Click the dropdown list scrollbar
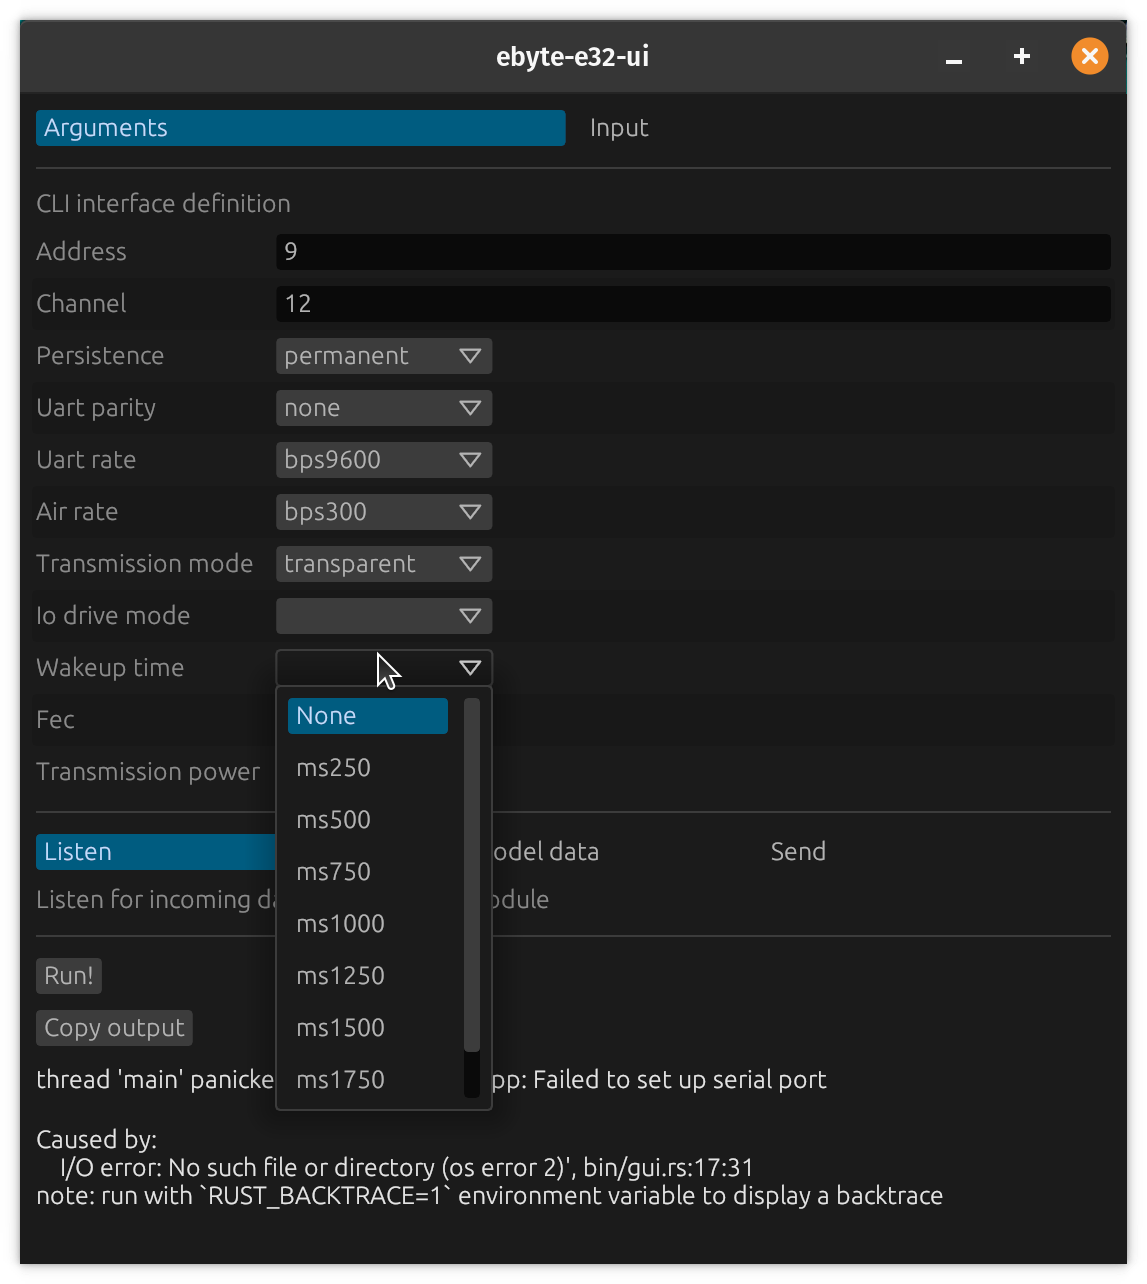Viewport: 1147px width, 1284px height. (x=473, y=875)
